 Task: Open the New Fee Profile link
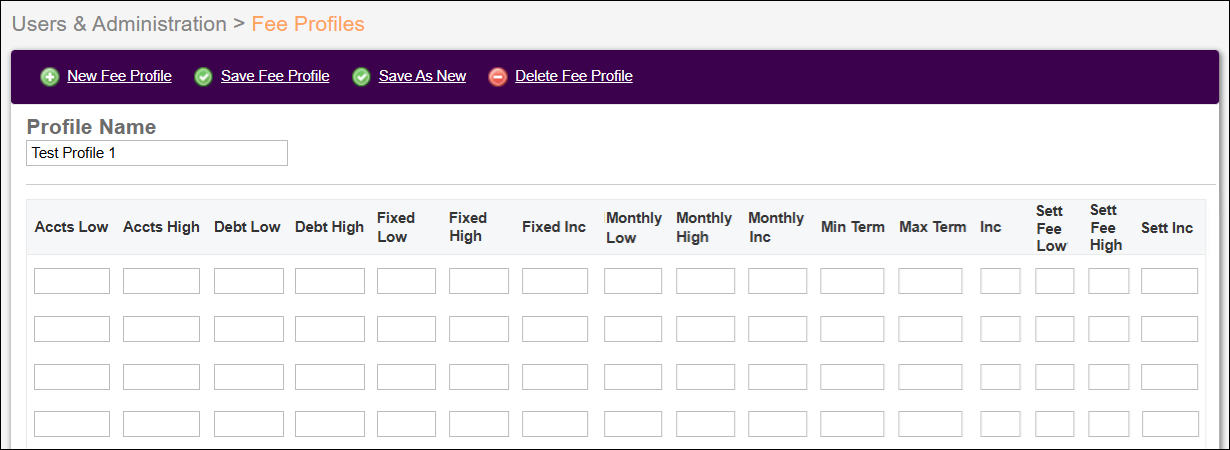pos(119,76)
